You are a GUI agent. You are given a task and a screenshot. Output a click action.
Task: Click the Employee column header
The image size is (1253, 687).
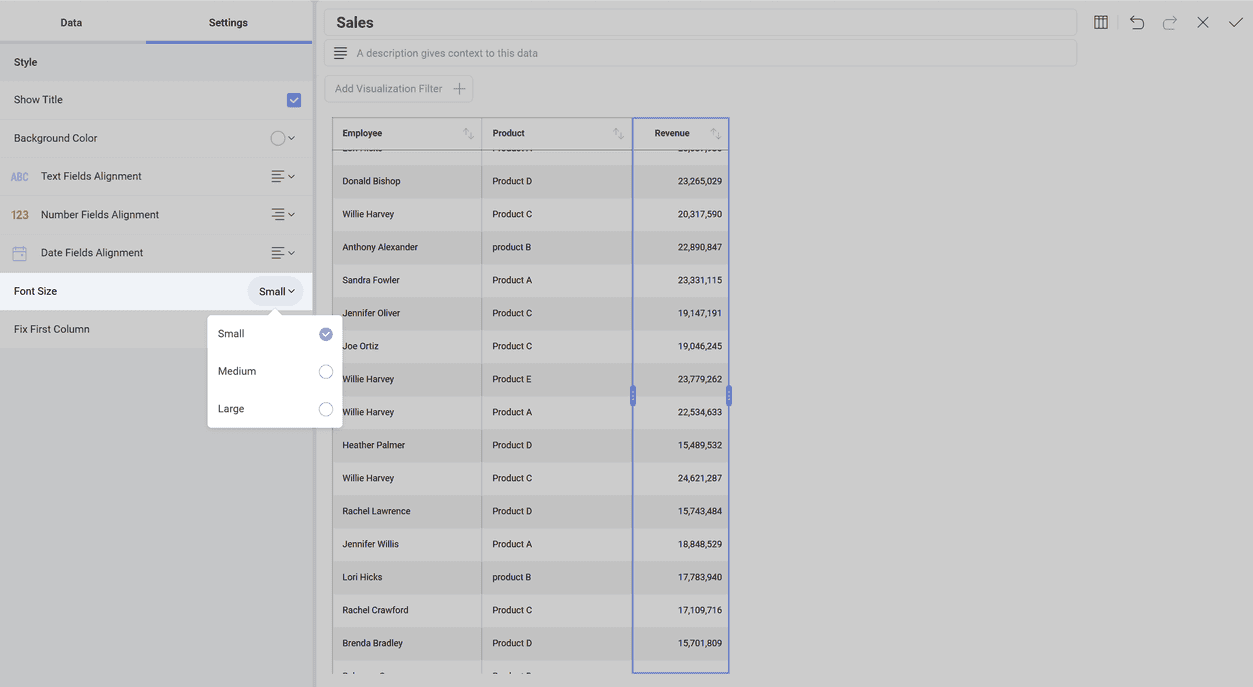click(x=407, y=133)
